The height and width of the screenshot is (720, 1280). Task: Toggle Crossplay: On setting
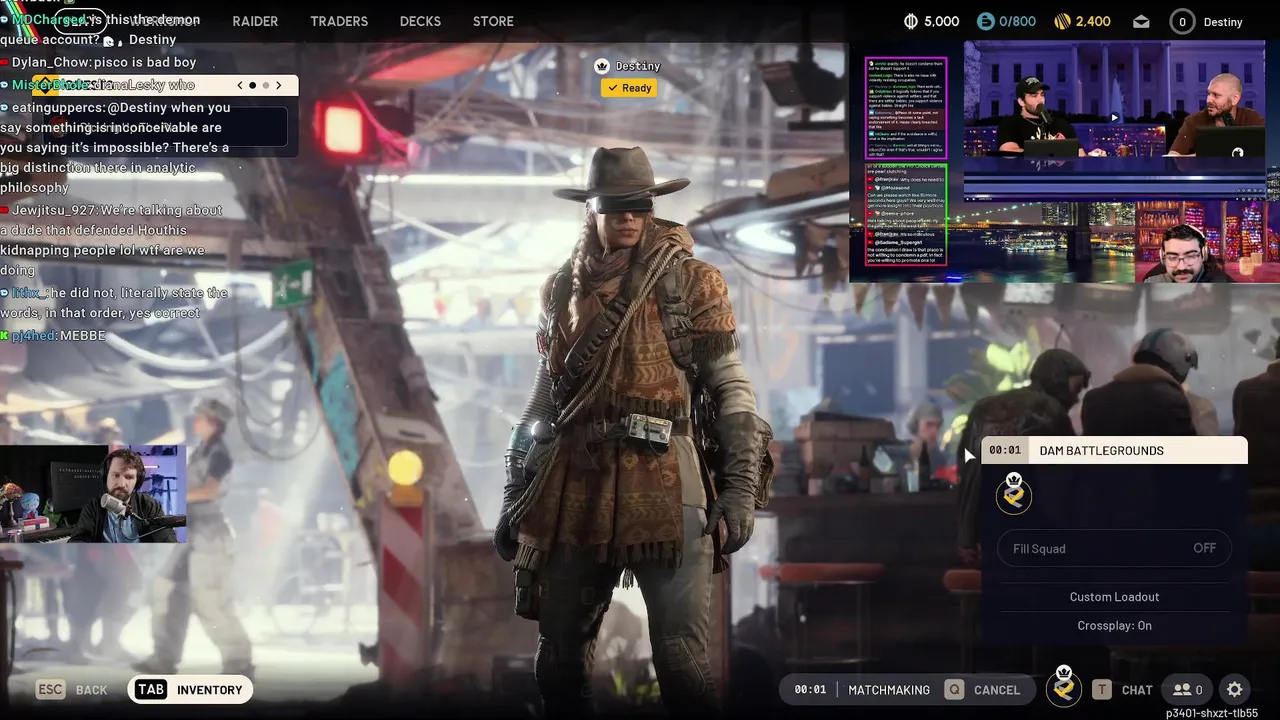(x=1114, y=625)
